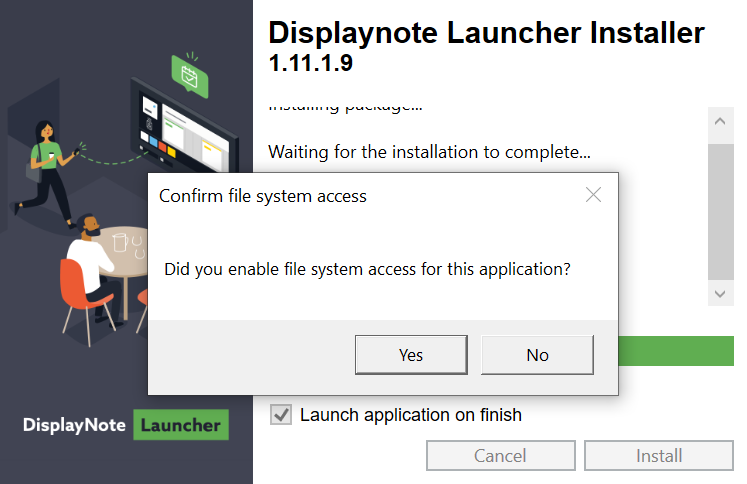The width and height of the screenshot is (747, 484).
Task: Click the Install button
Action: 659,455
